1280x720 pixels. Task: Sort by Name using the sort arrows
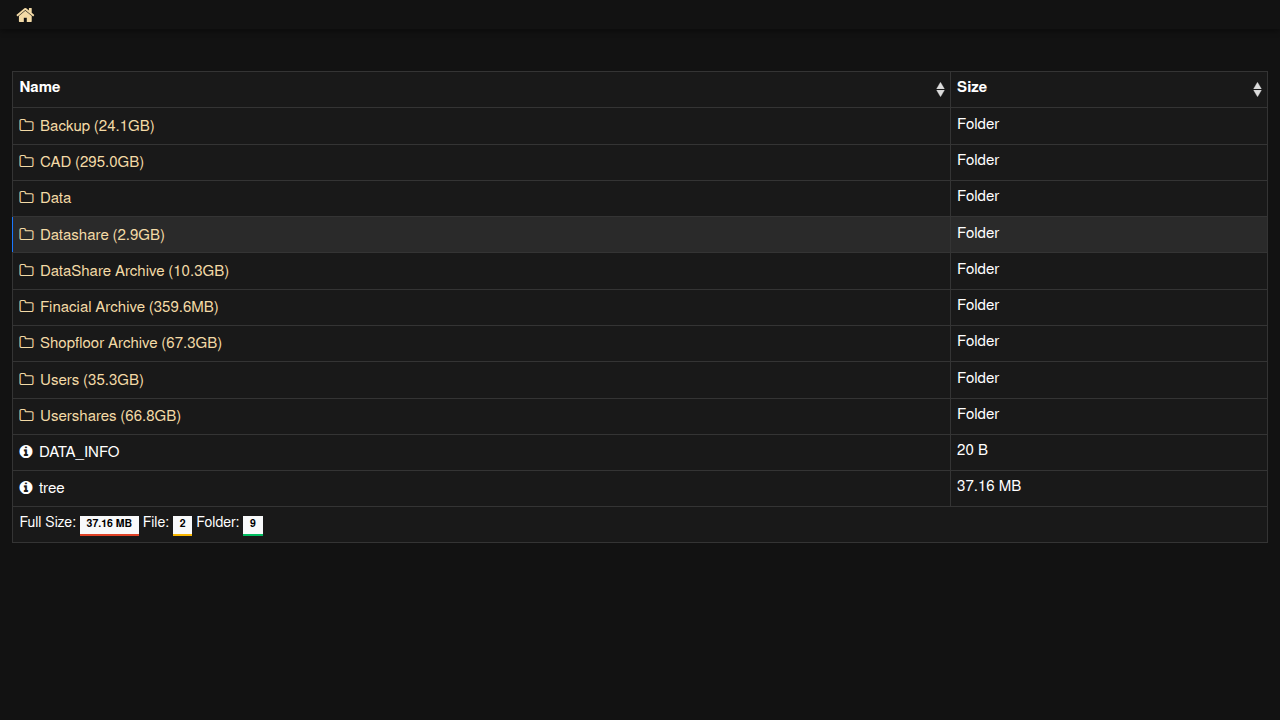pos(940,89)
